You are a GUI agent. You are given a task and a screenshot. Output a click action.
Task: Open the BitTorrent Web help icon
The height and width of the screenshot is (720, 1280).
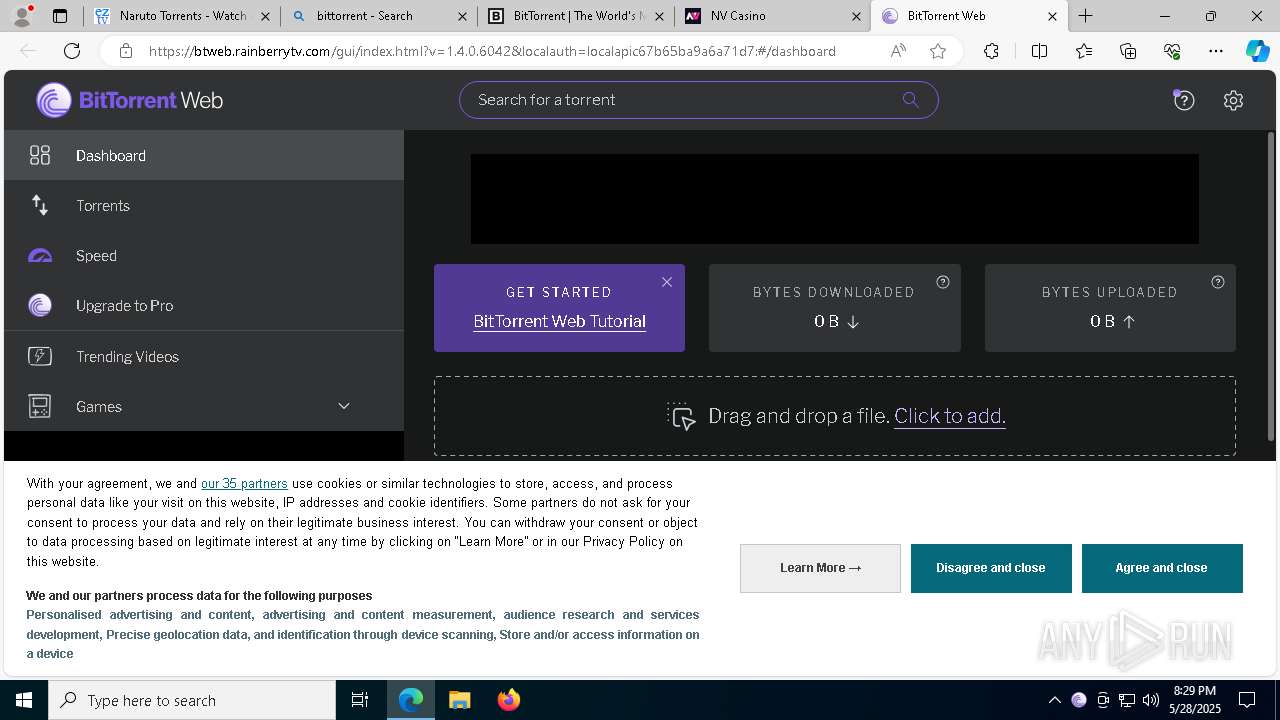[1184, 100]
